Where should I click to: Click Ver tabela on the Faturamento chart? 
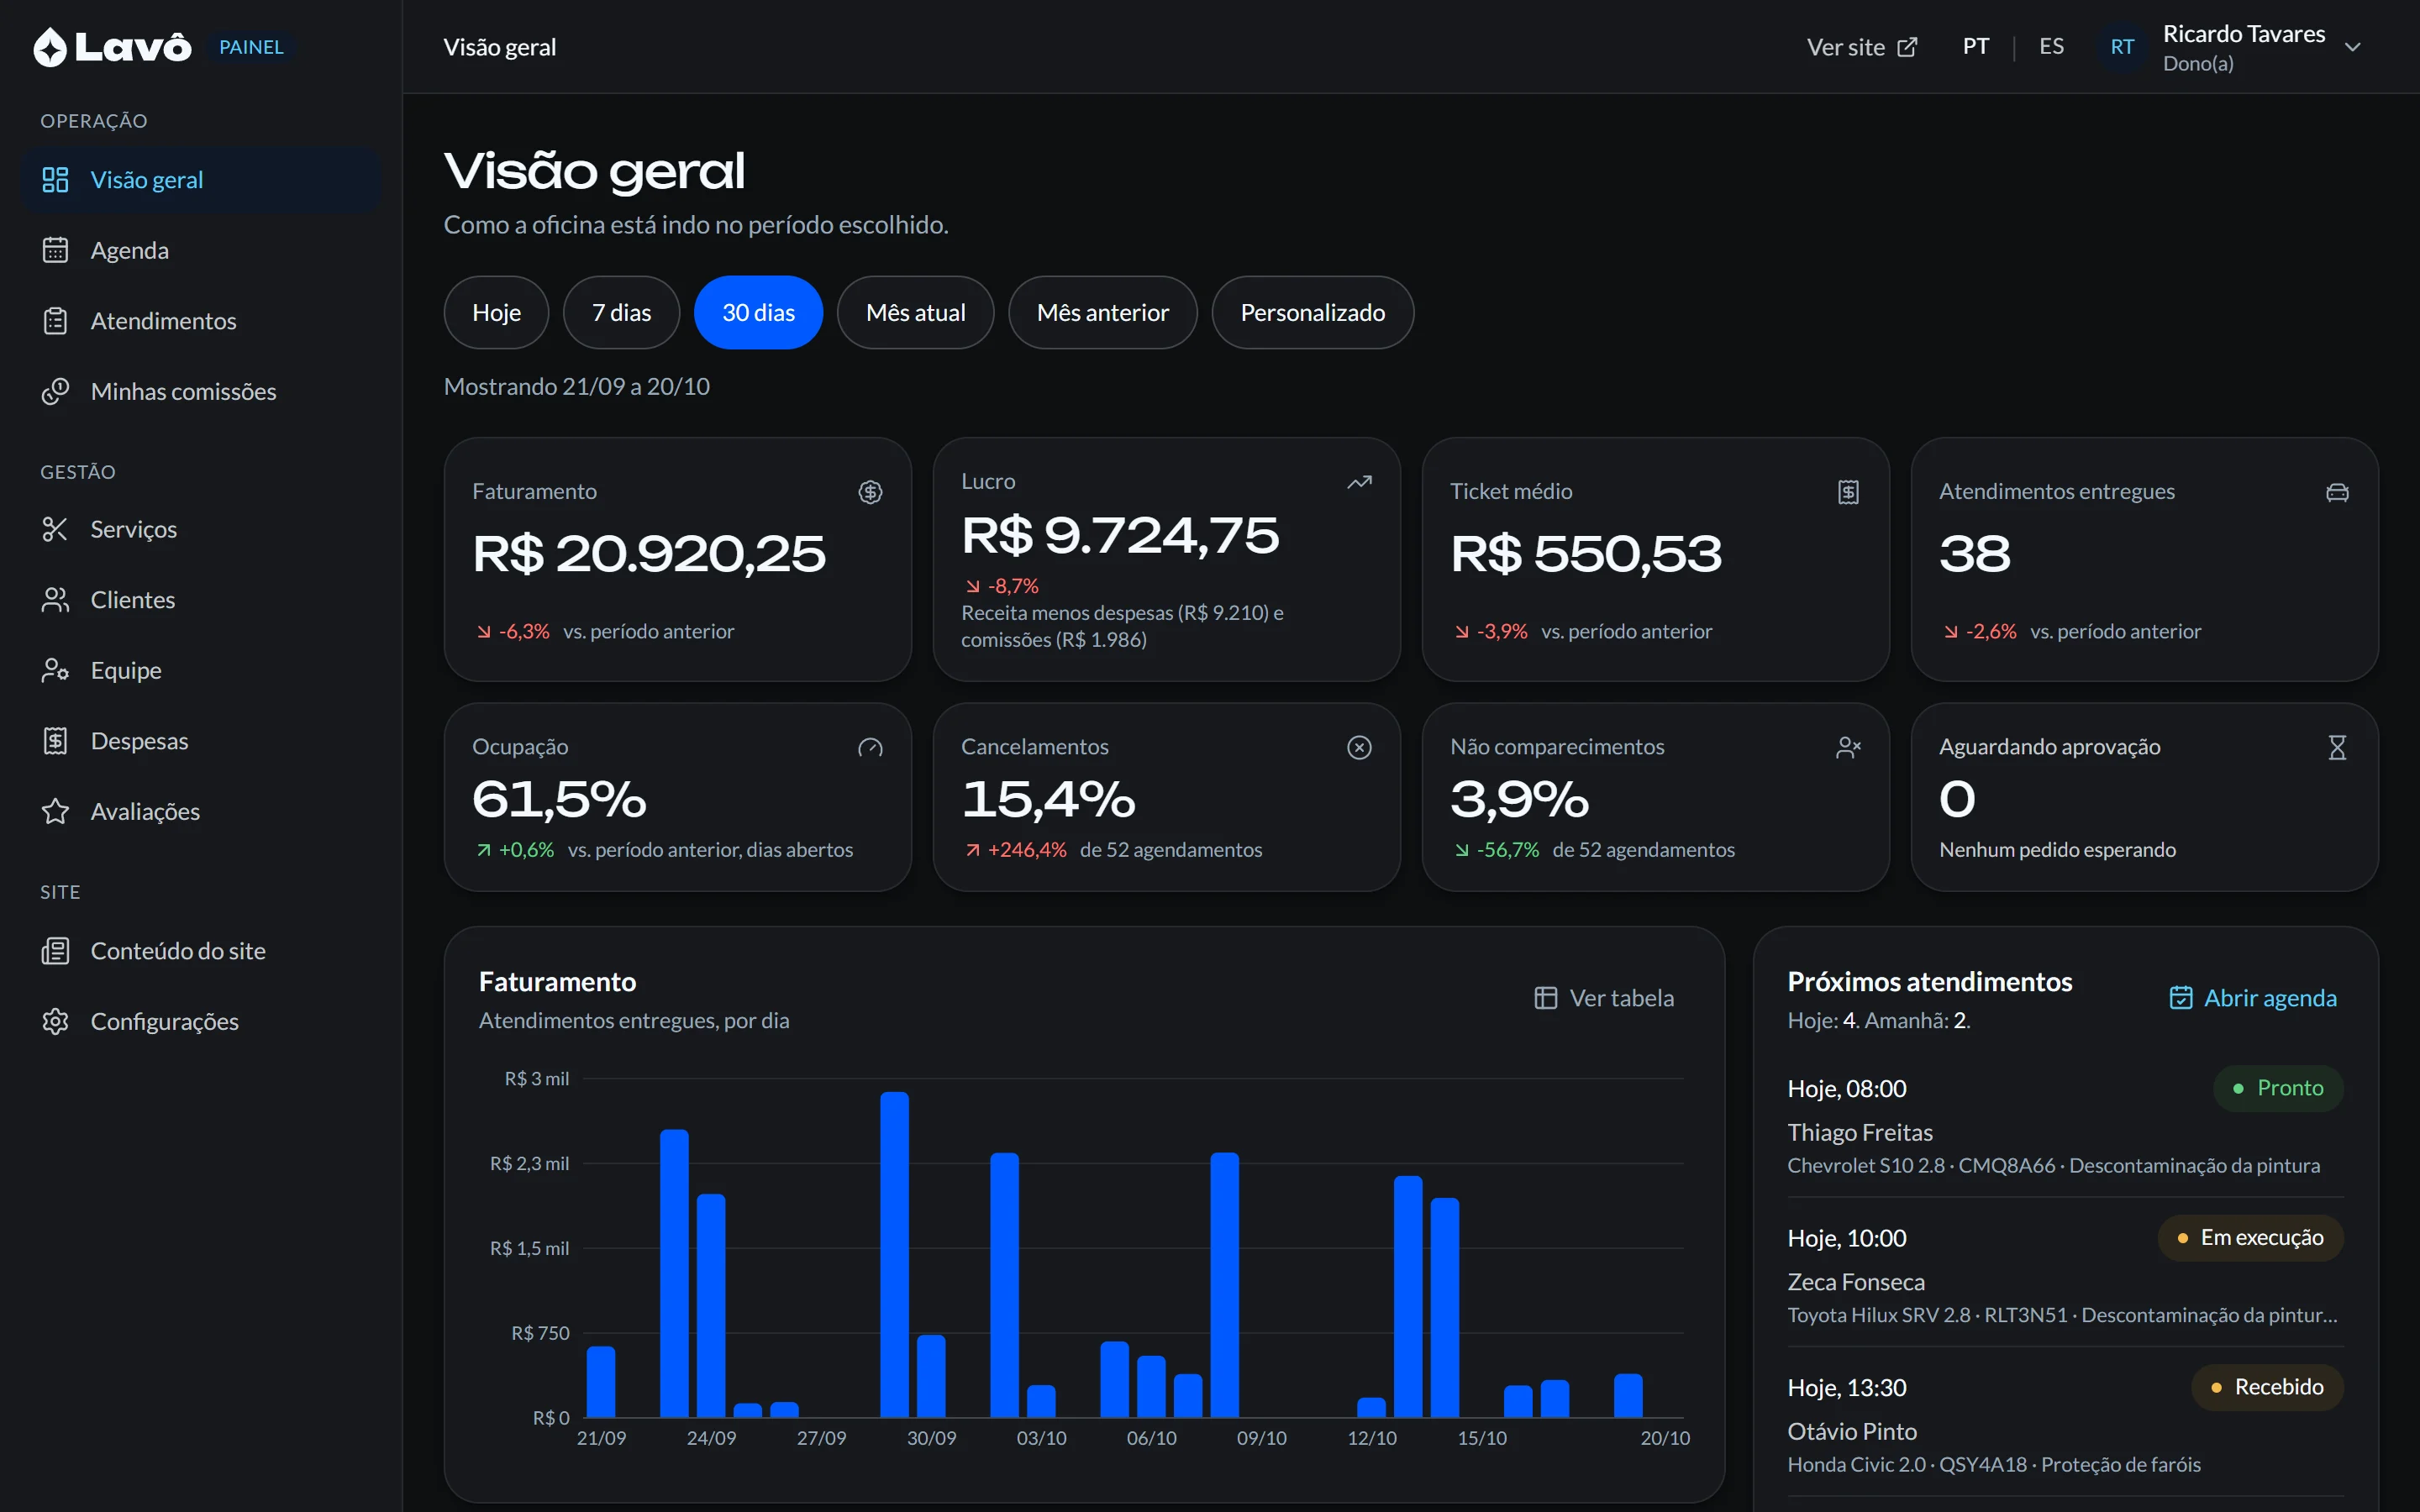click(1604, 998)
